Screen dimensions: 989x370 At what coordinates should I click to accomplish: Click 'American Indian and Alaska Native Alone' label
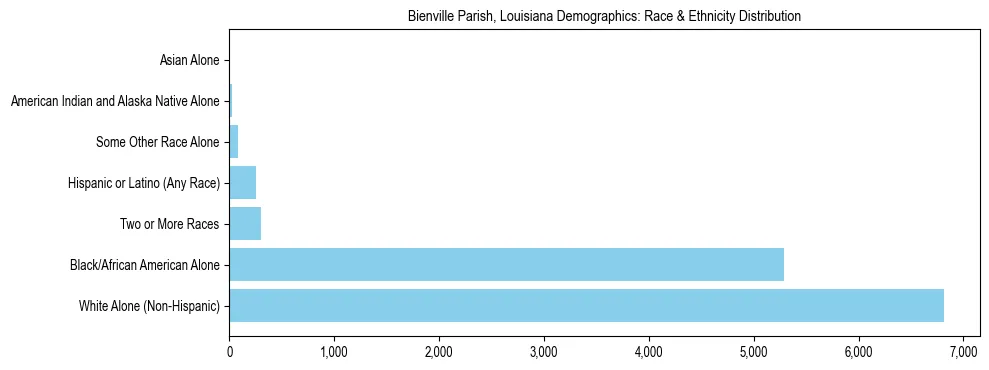tap(115, 101)
